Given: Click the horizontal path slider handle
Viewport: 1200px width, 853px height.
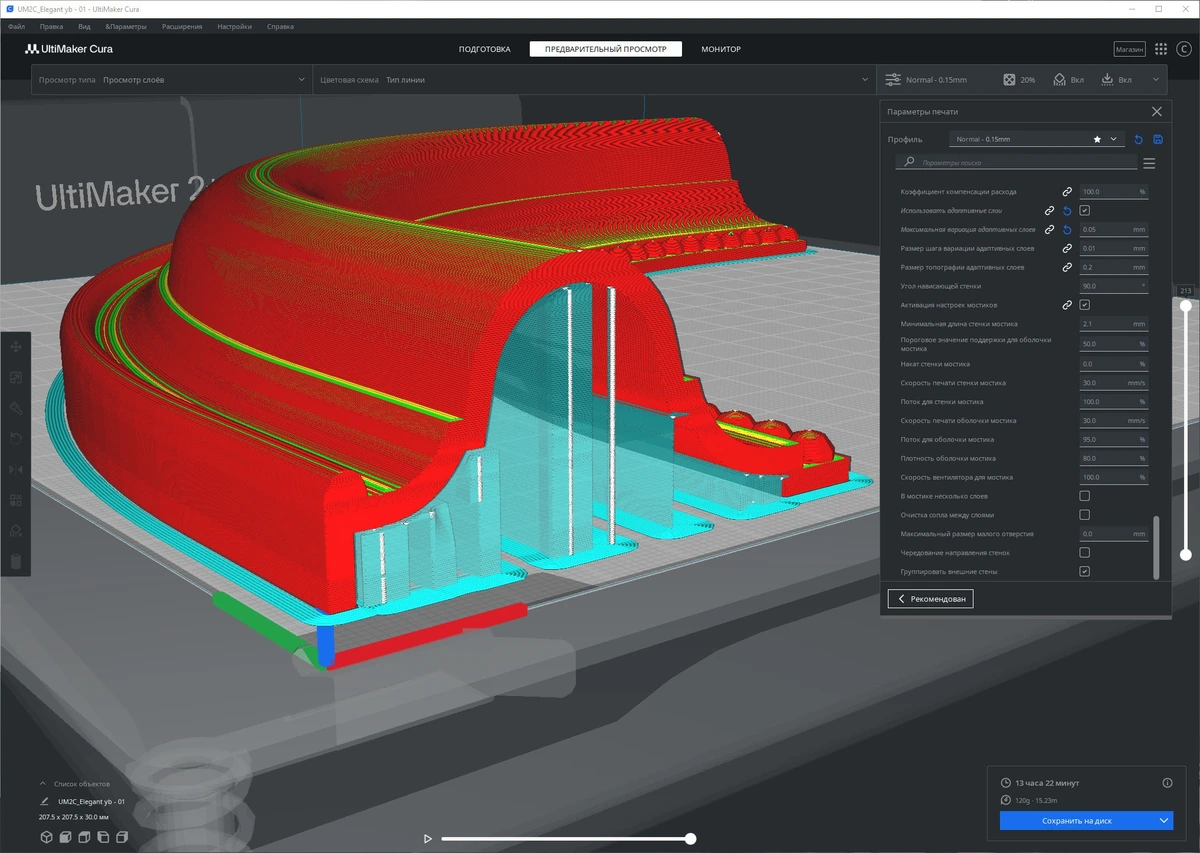Looking at the screenshot, I should 690,839.
